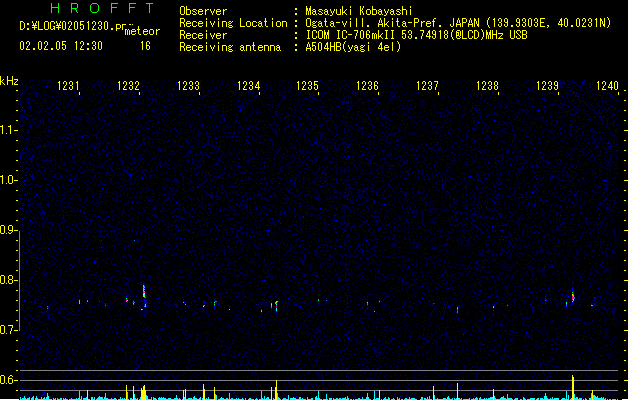Click time axis marker 1237
The height and width of the screenshot is (400, 629).
coord(427,86)
